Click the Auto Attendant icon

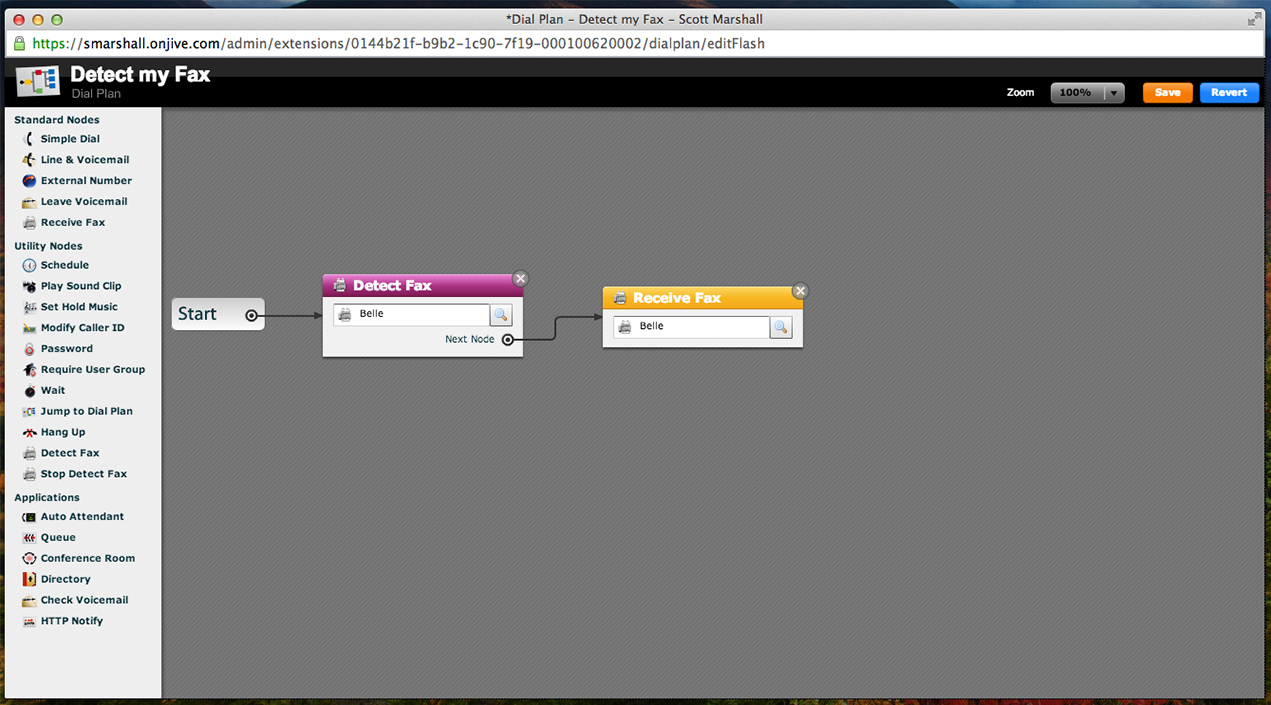pos(29,517)
